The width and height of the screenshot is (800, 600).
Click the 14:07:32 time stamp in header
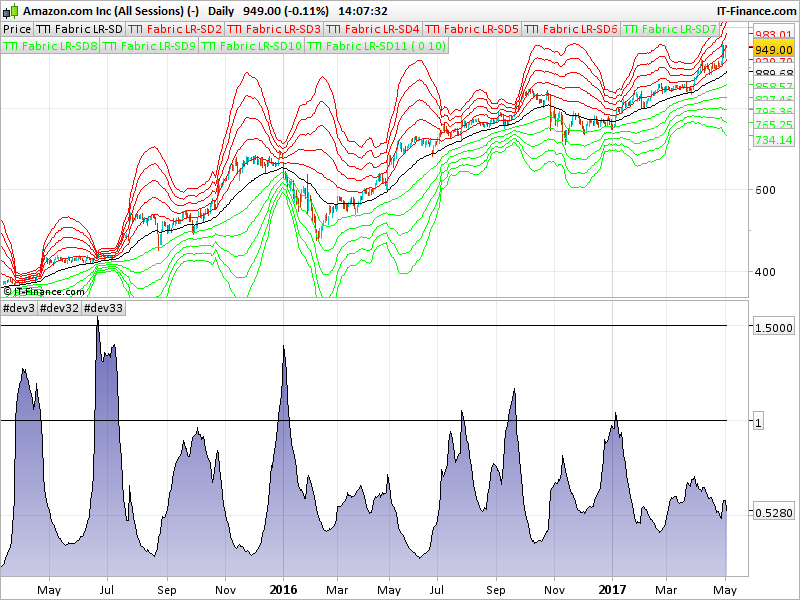point(363,11)
